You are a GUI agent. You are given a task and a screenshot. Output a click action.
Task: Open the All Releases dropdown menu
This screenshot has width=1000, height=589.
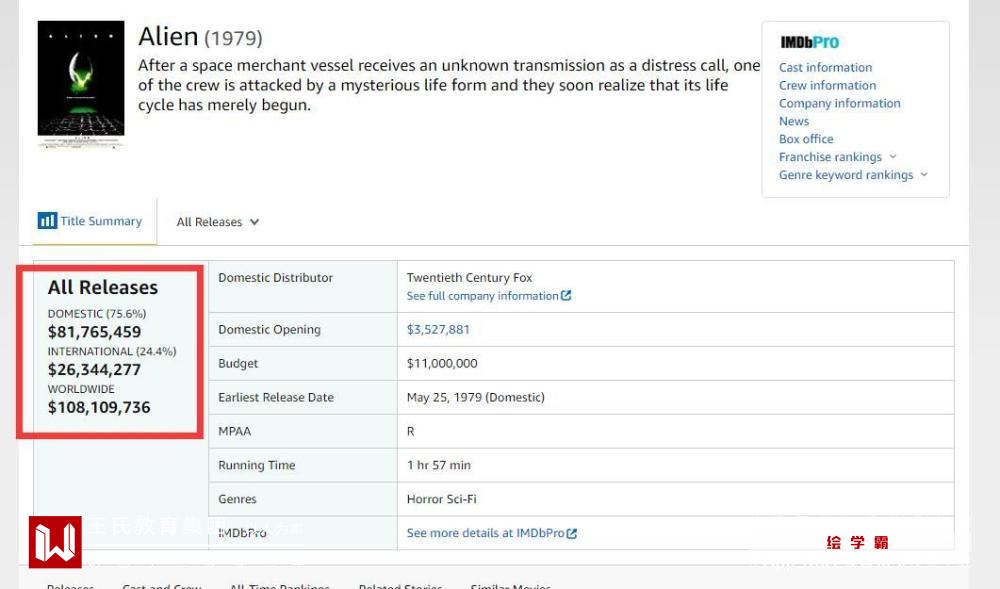(x=218, y=222)
